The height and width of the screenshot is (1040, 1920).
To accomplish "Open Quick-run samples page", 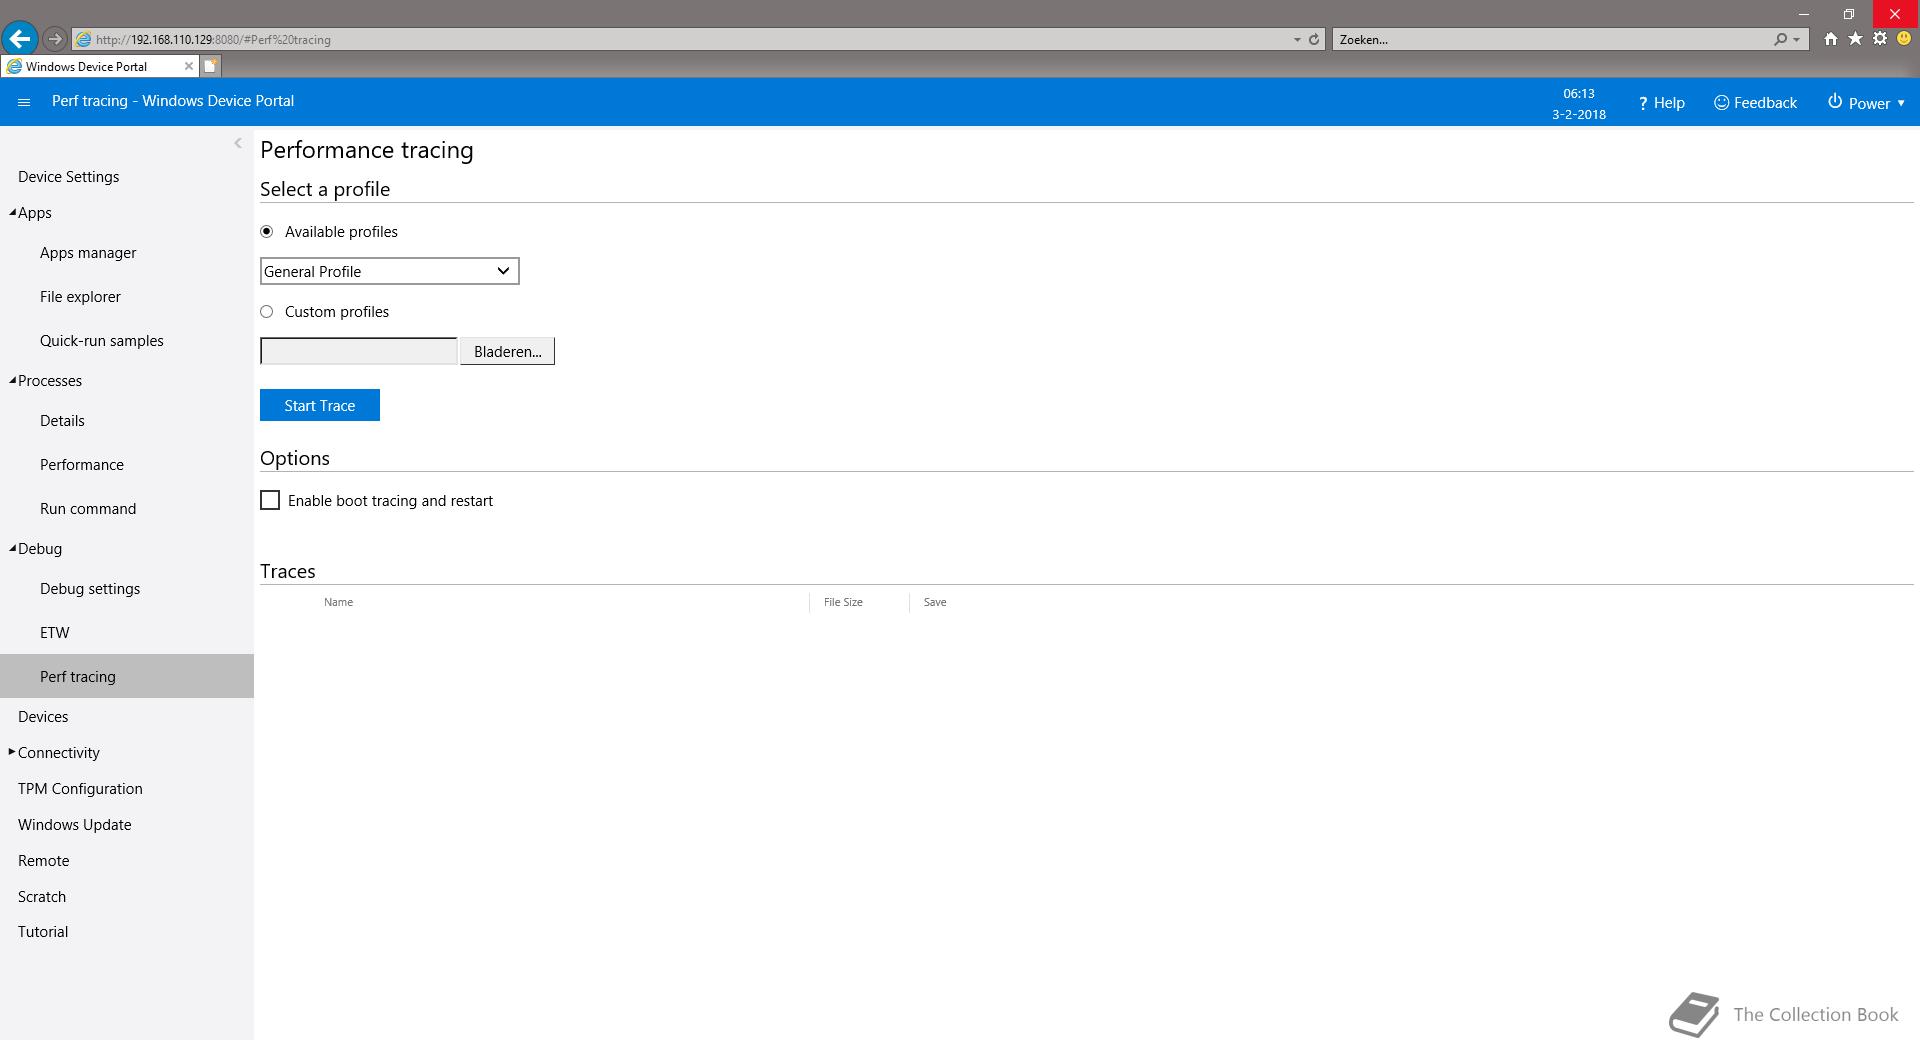I will (101, 341).
